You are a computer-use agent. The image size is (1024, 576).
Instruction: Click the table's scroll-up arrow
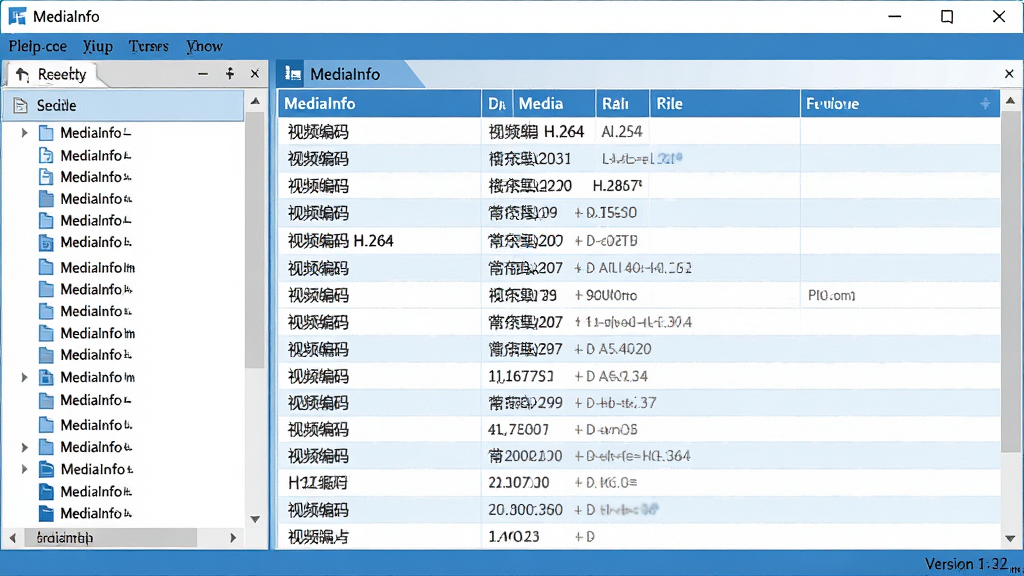[1010, 101]
